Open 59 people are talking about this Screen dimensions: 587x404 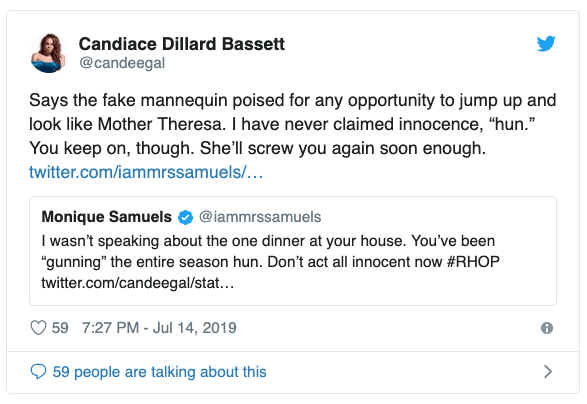coord(159,372)
